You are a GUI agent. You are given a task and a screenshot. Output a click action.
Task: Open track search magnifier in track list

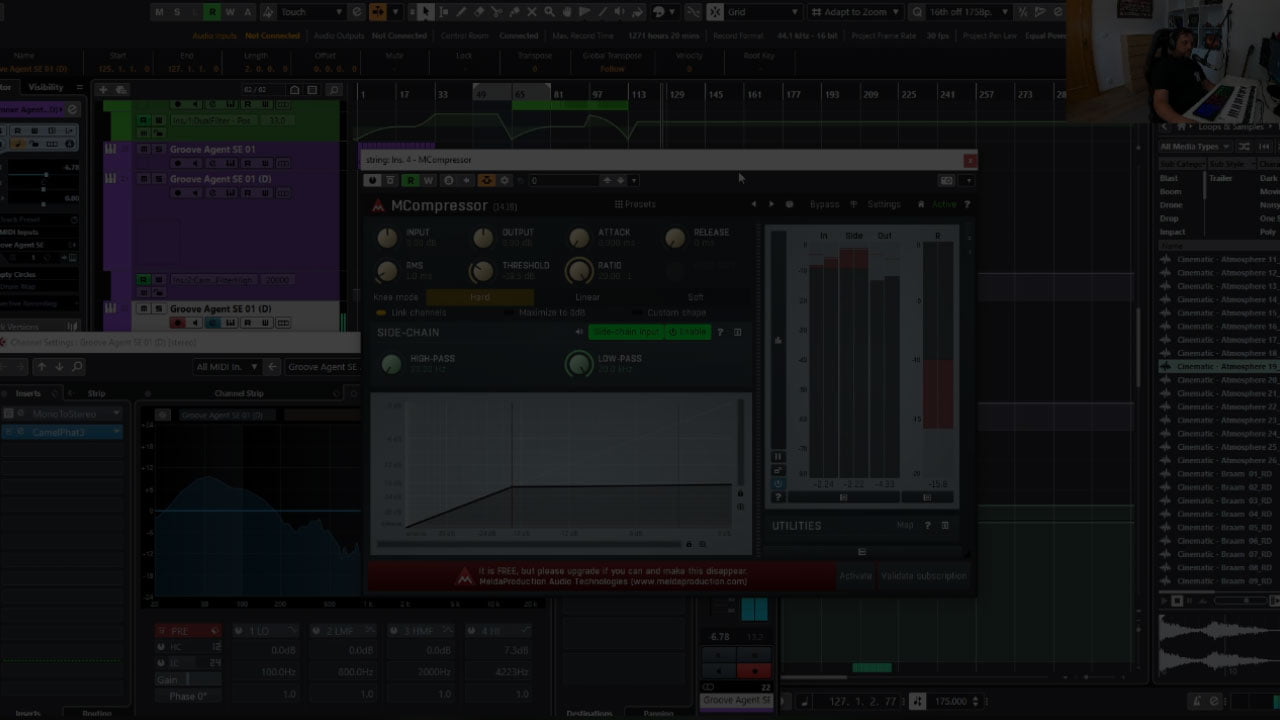(x=335, y=90)
